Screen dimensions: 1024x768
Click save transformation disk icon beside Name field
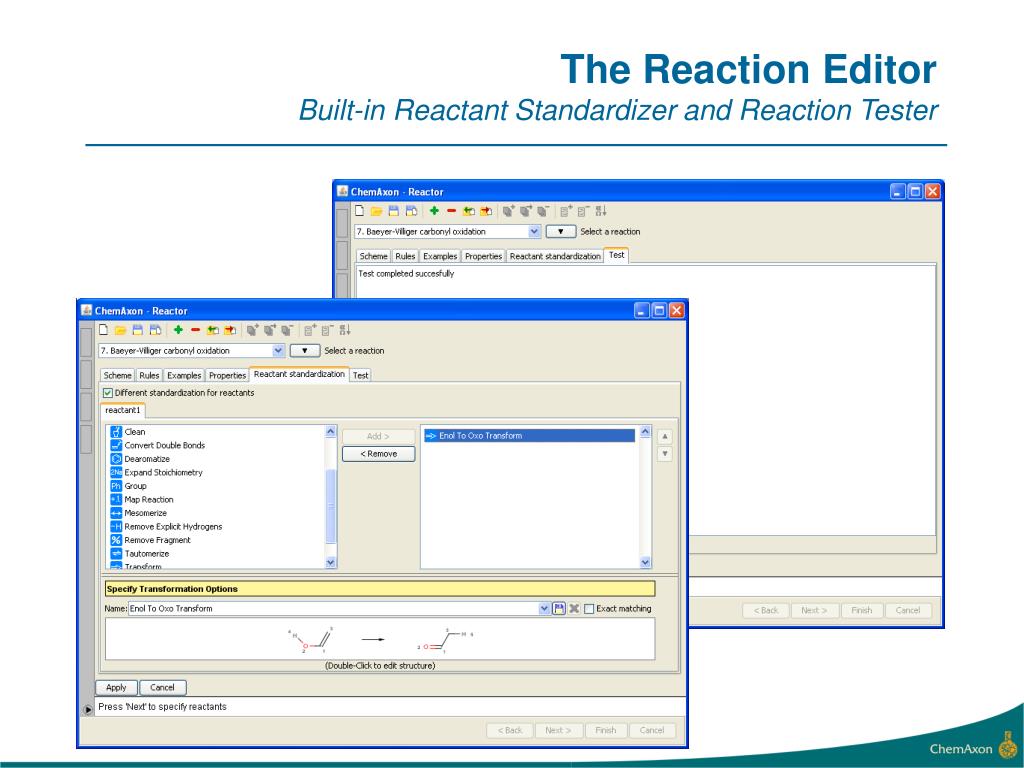559,609
